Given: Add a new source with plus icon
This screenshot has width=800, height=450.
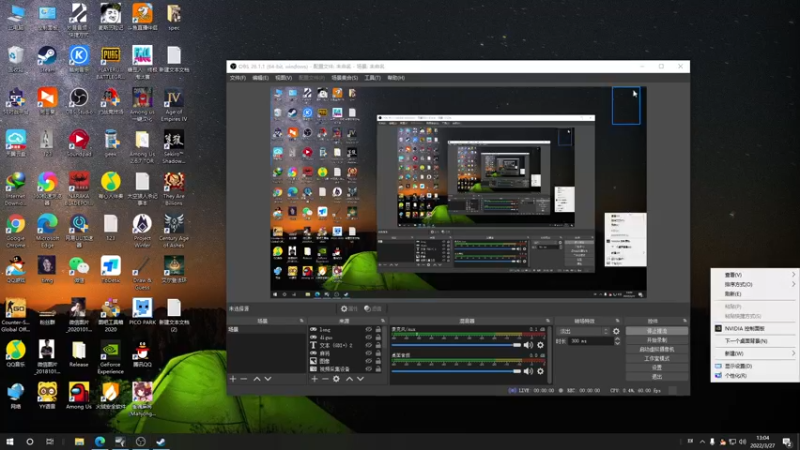Looking at the screenshot, I should click(x=314, y=379).
